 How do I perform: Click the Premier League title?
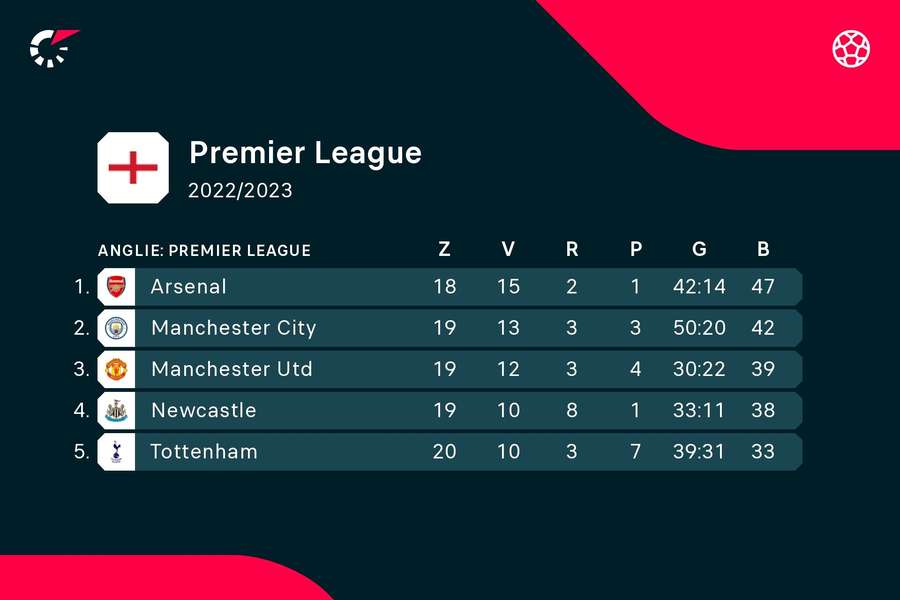tap(305, 153)
